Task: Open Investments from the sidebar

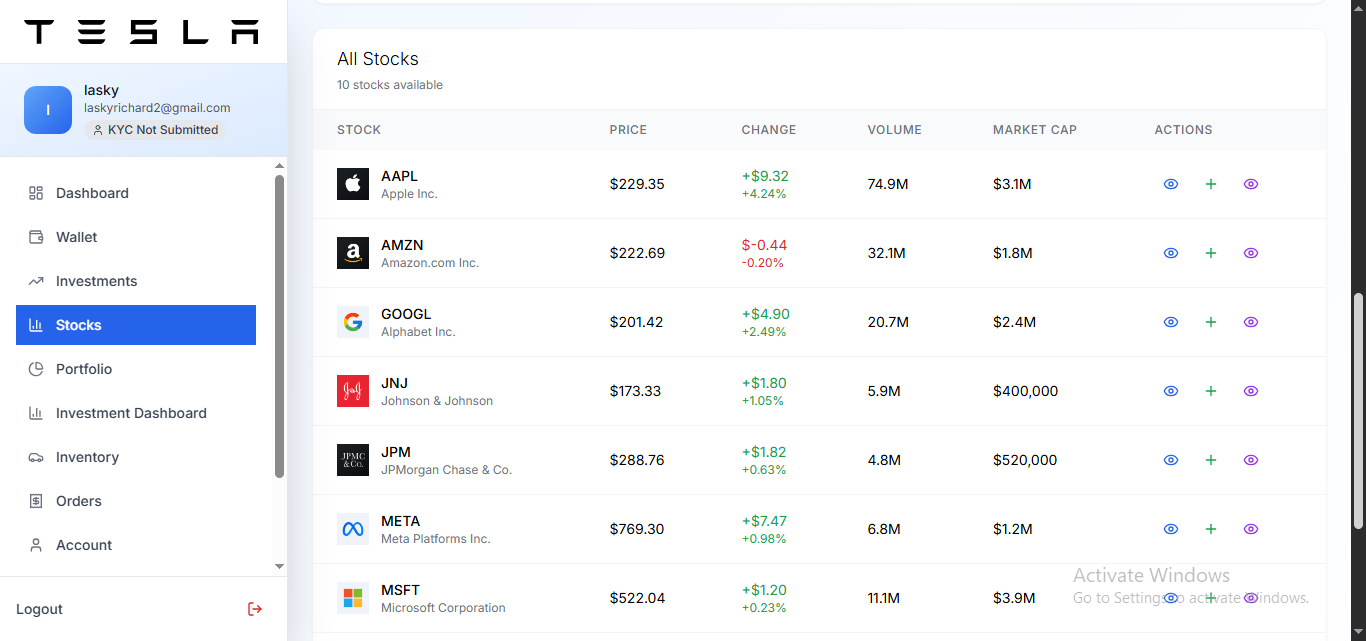Action: (x=136, y=281)
